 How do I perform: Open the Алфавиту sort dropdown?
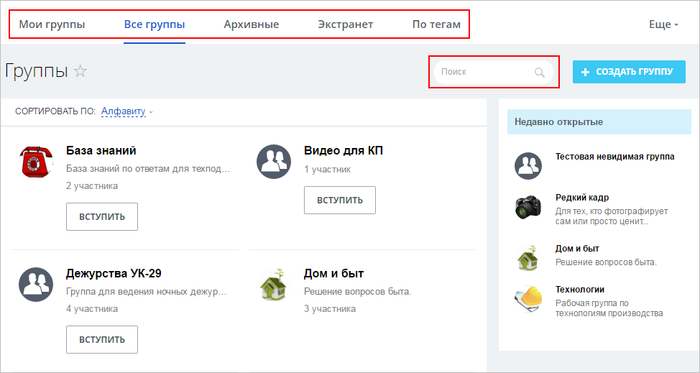point(127,111)
